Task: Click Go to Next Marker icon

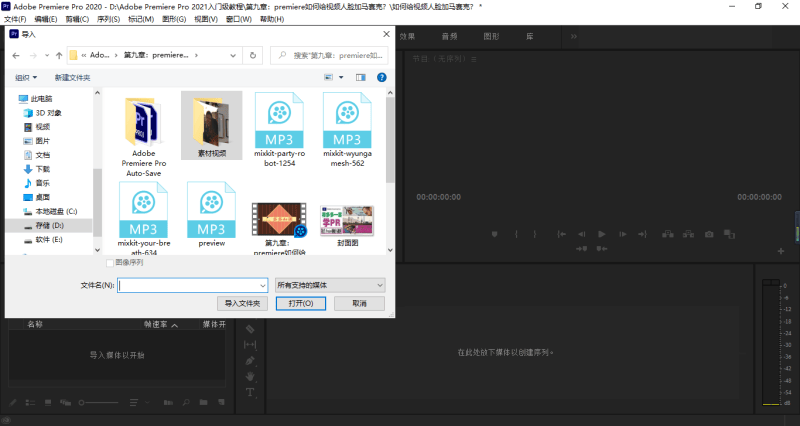Action: [x=581, y=248]
